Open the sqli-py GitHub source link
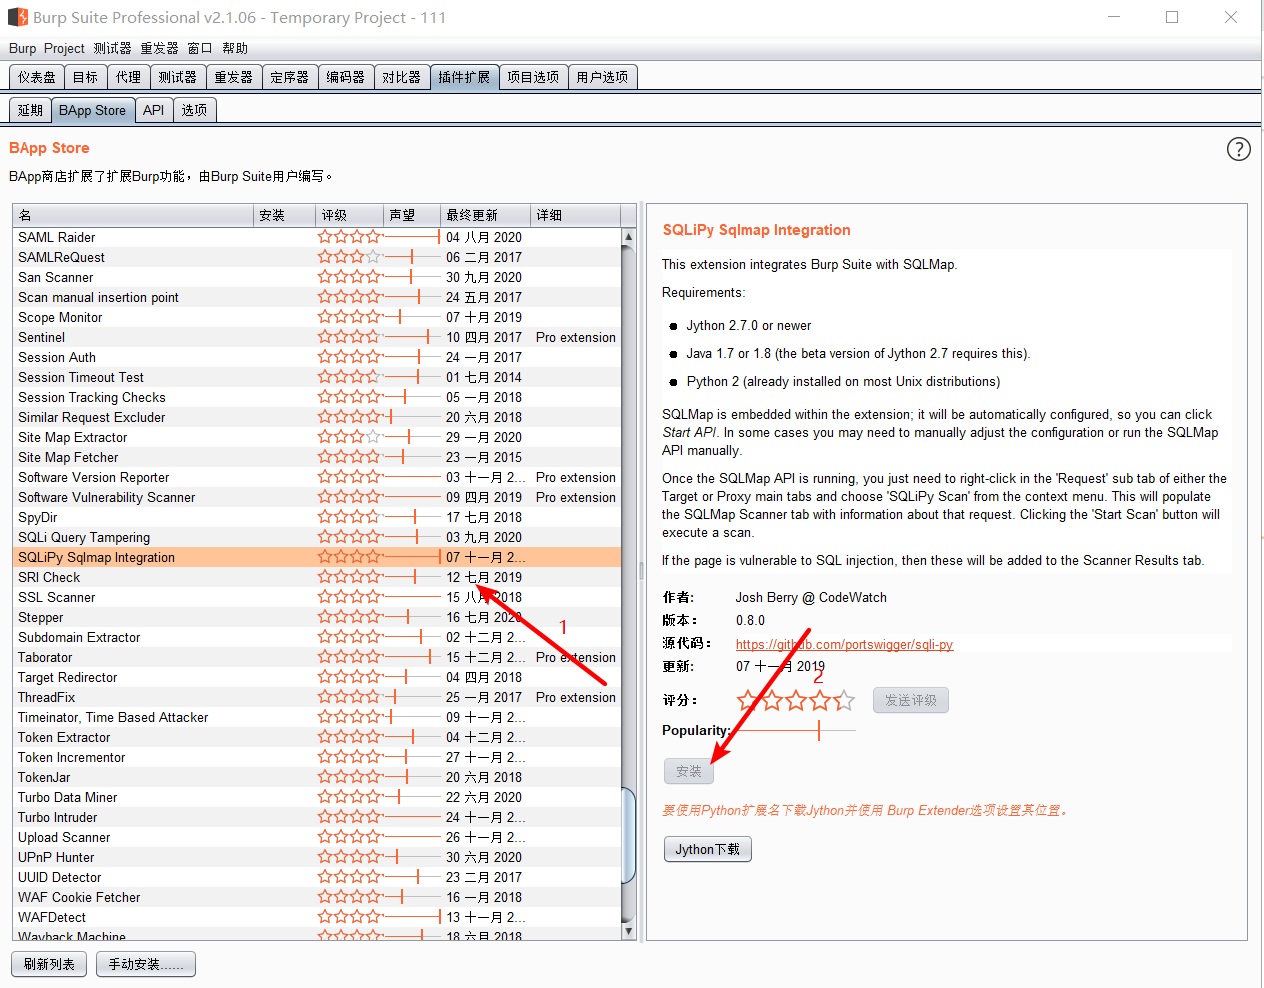This screenshot has height=988, width=1264. point(844,645)
